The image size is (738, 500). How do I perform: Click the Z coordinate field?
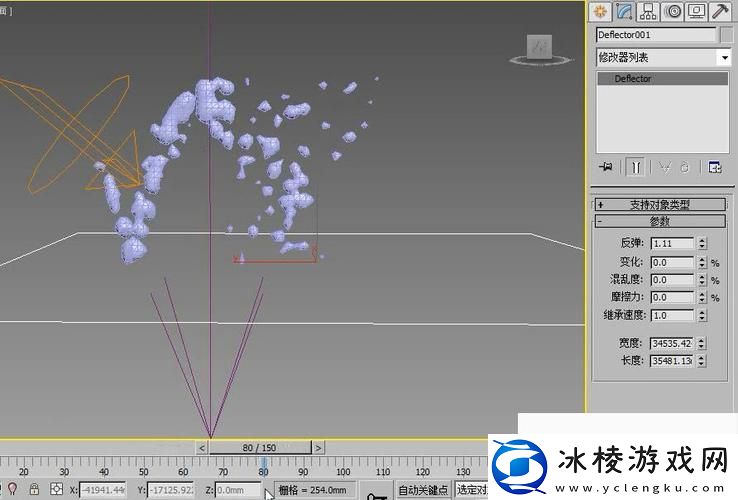(x=238, y=490)
